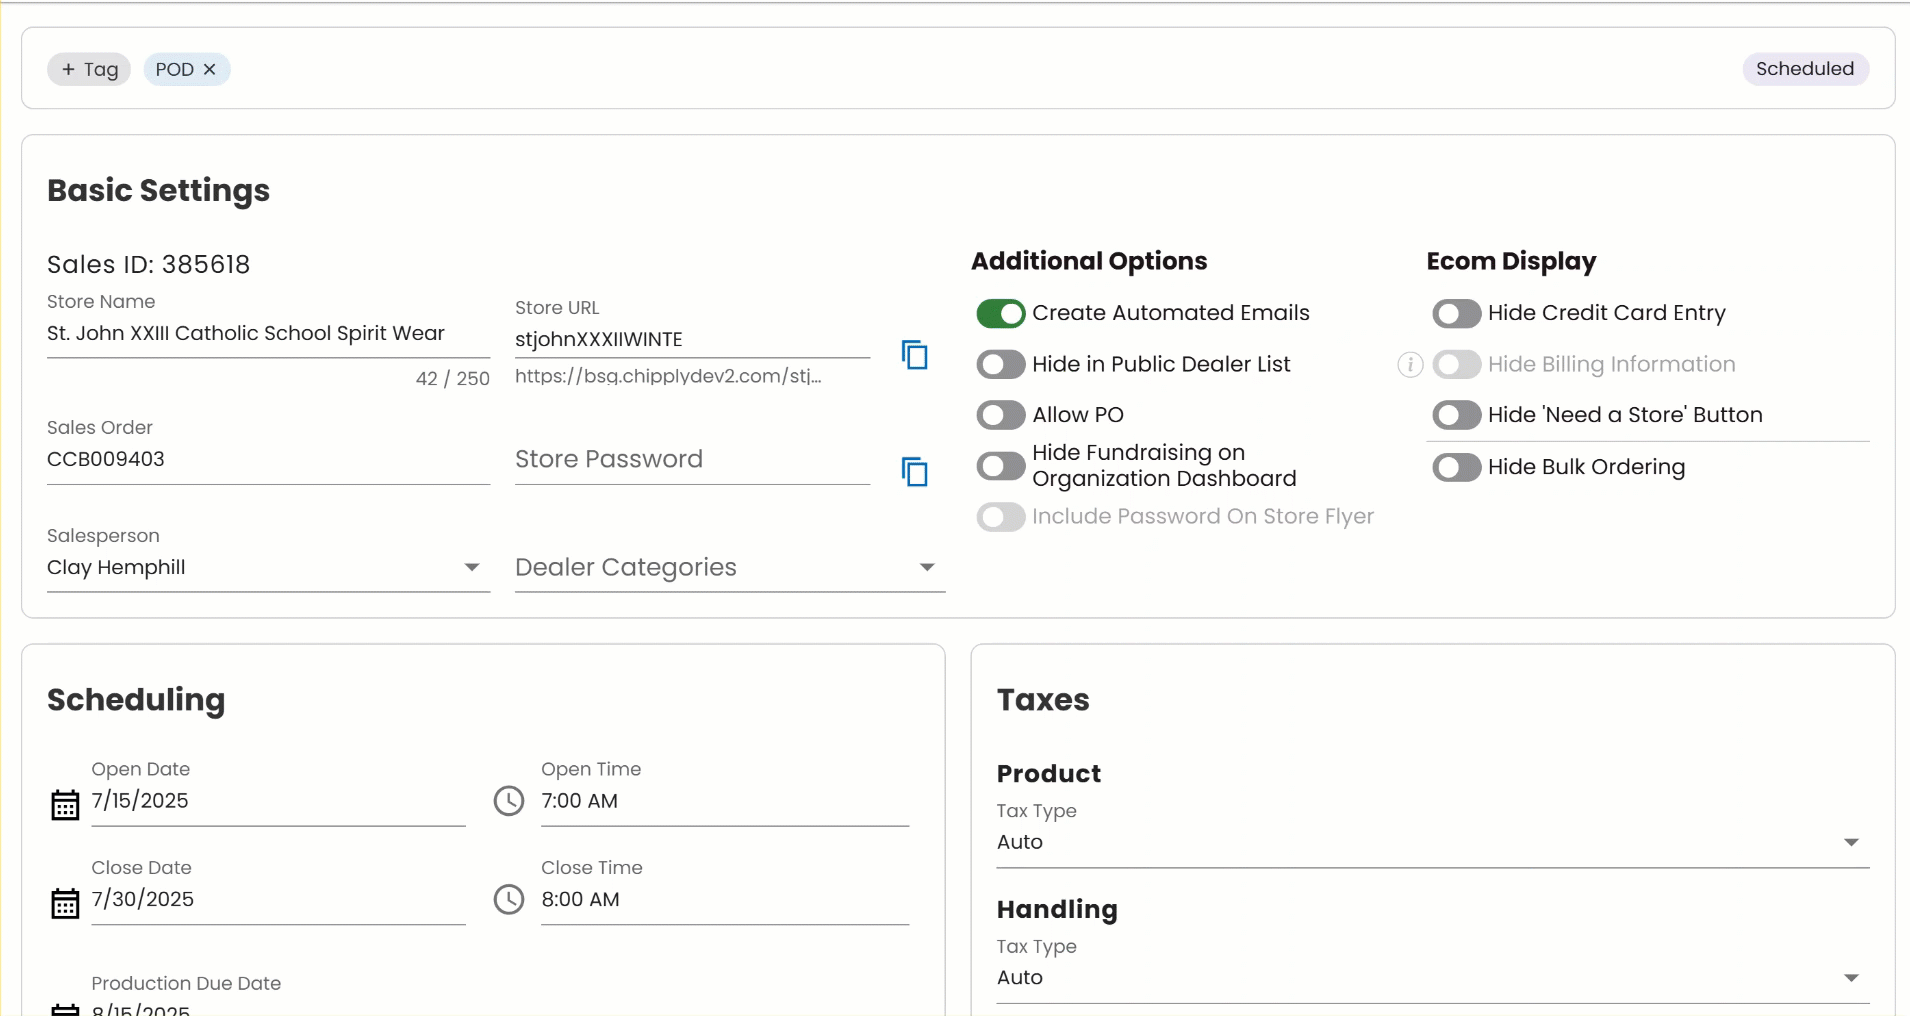
Task: Copy the Store Password with copy icon
Action: click(x=914, y=472)
